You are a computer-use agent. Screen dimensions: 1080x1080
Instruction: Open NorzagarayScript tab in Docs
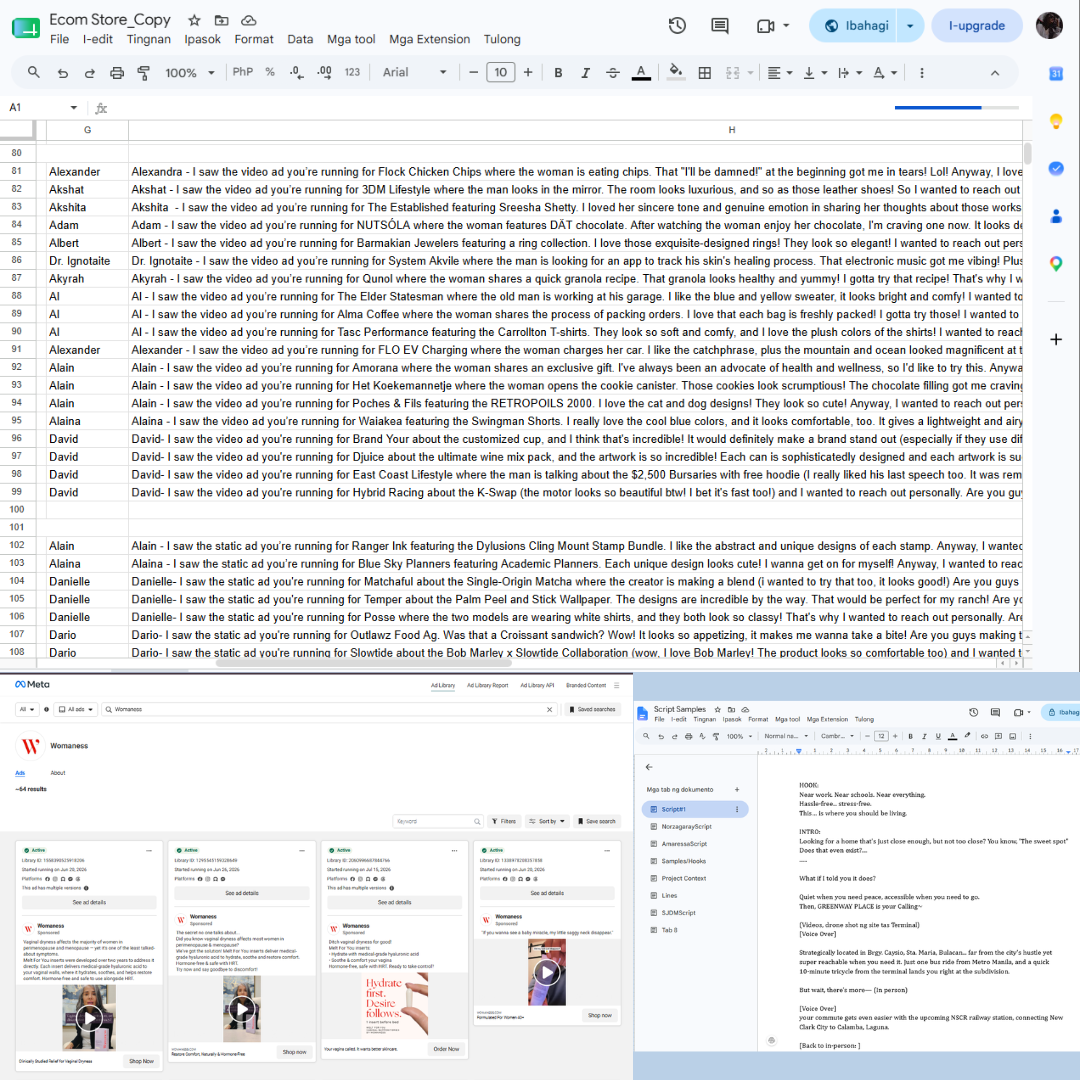[x=686, y=827]
